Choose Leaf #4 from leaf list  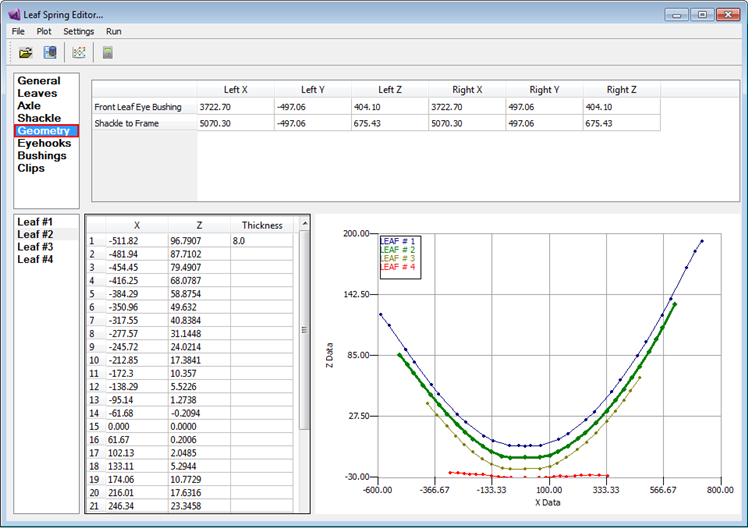(35, 259)
